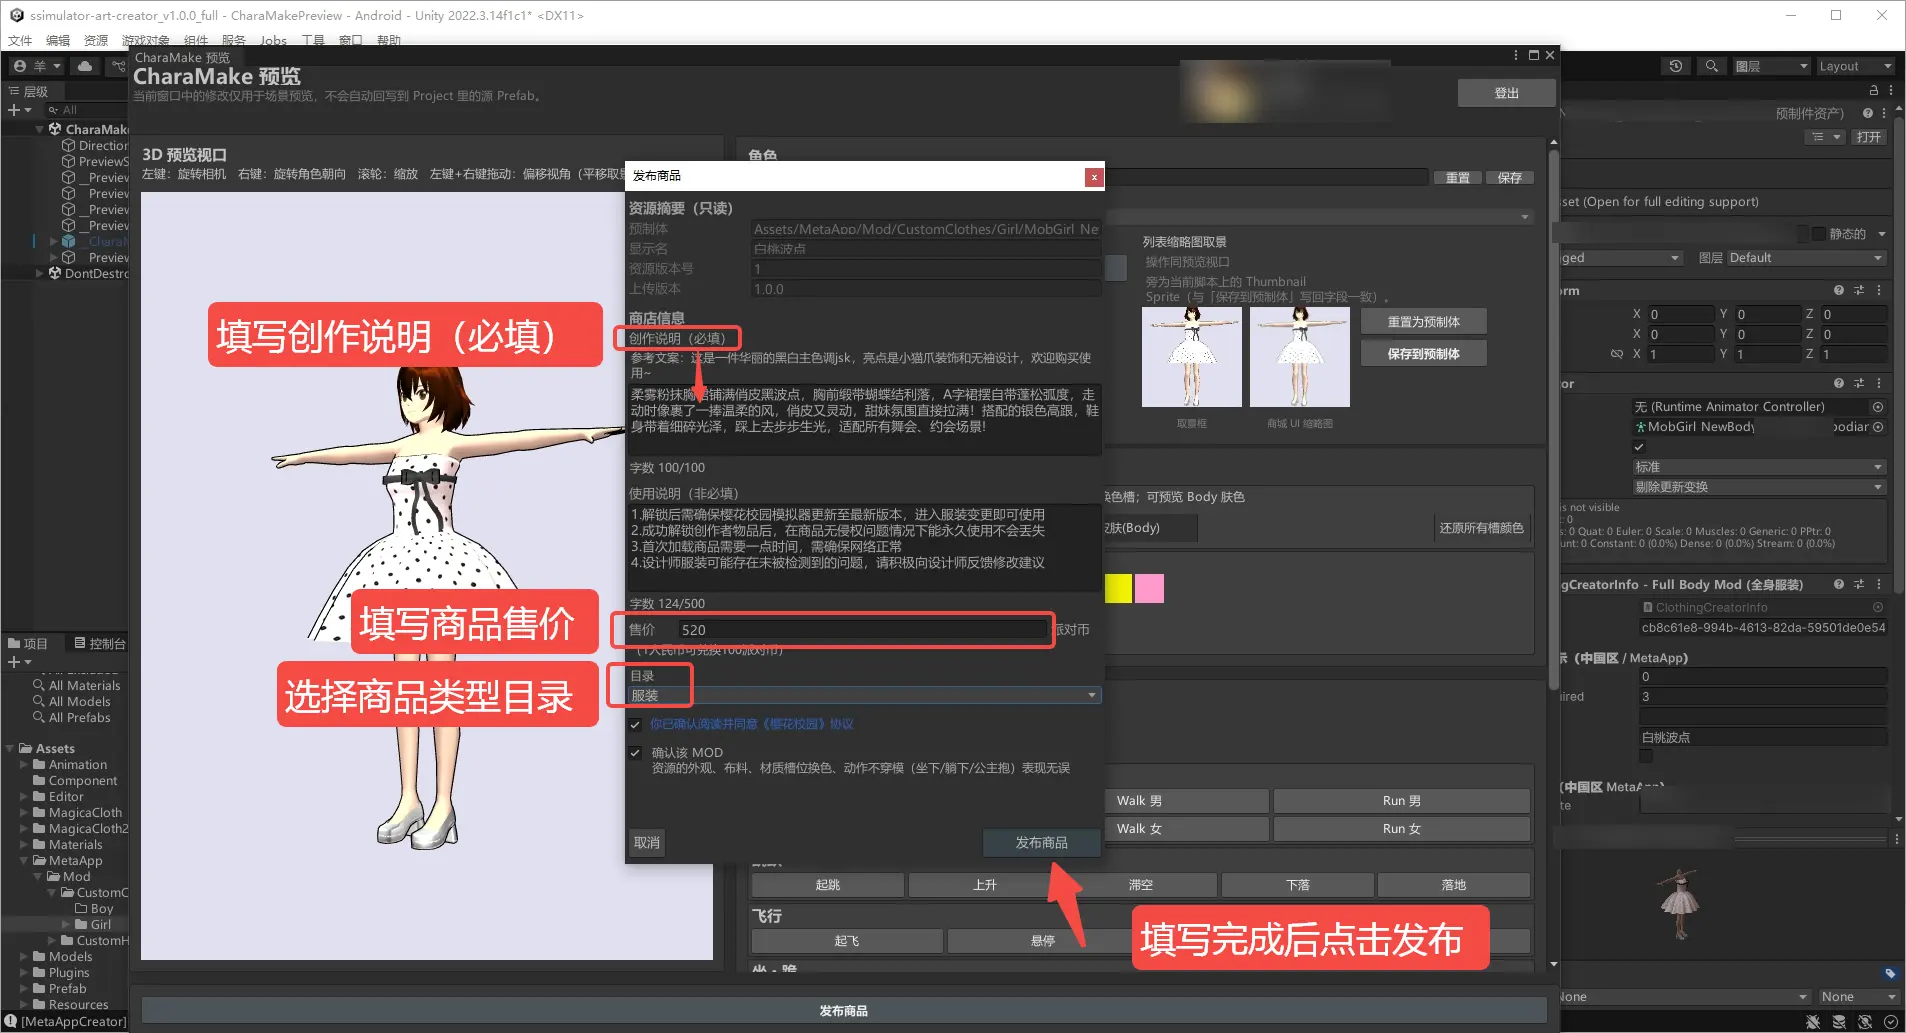Screen dimensions: 1906x1033
Task: Click the cloud services icon
Action: [85, 66]
